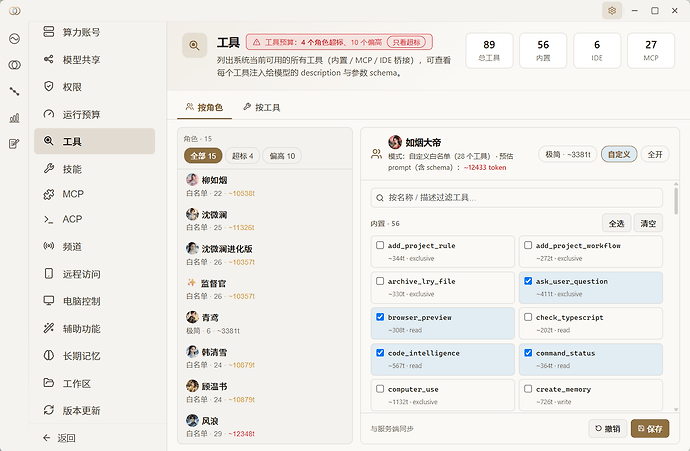
Task: Uncheck code_intelligence tool
Action: (x=380, y=352)
